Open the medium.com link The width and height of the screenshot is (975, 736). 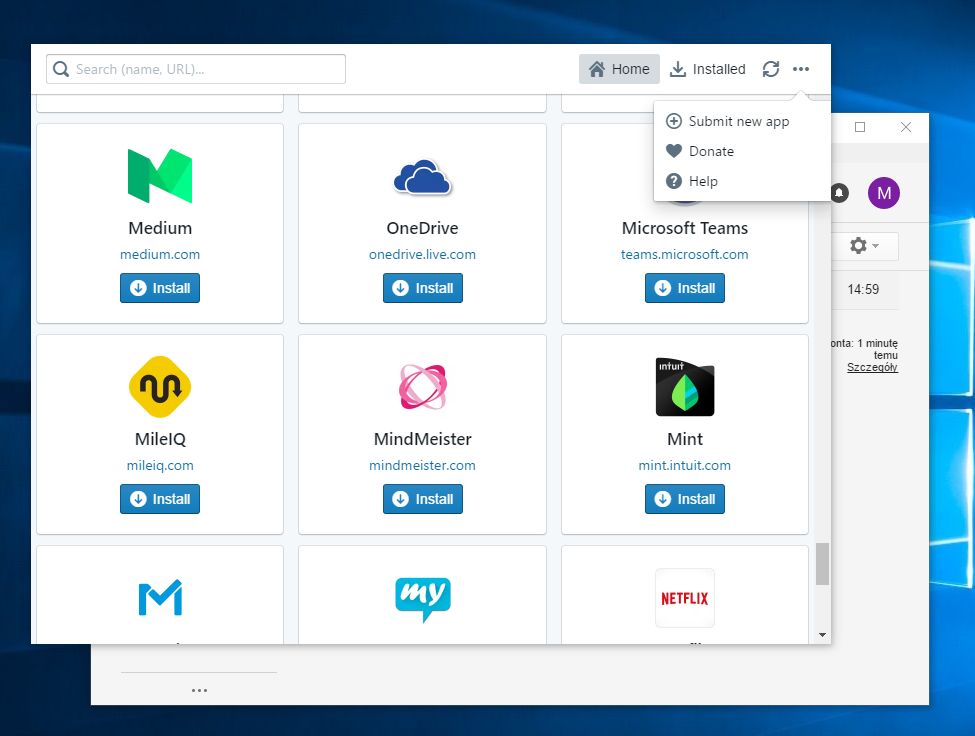coord(160,254)
